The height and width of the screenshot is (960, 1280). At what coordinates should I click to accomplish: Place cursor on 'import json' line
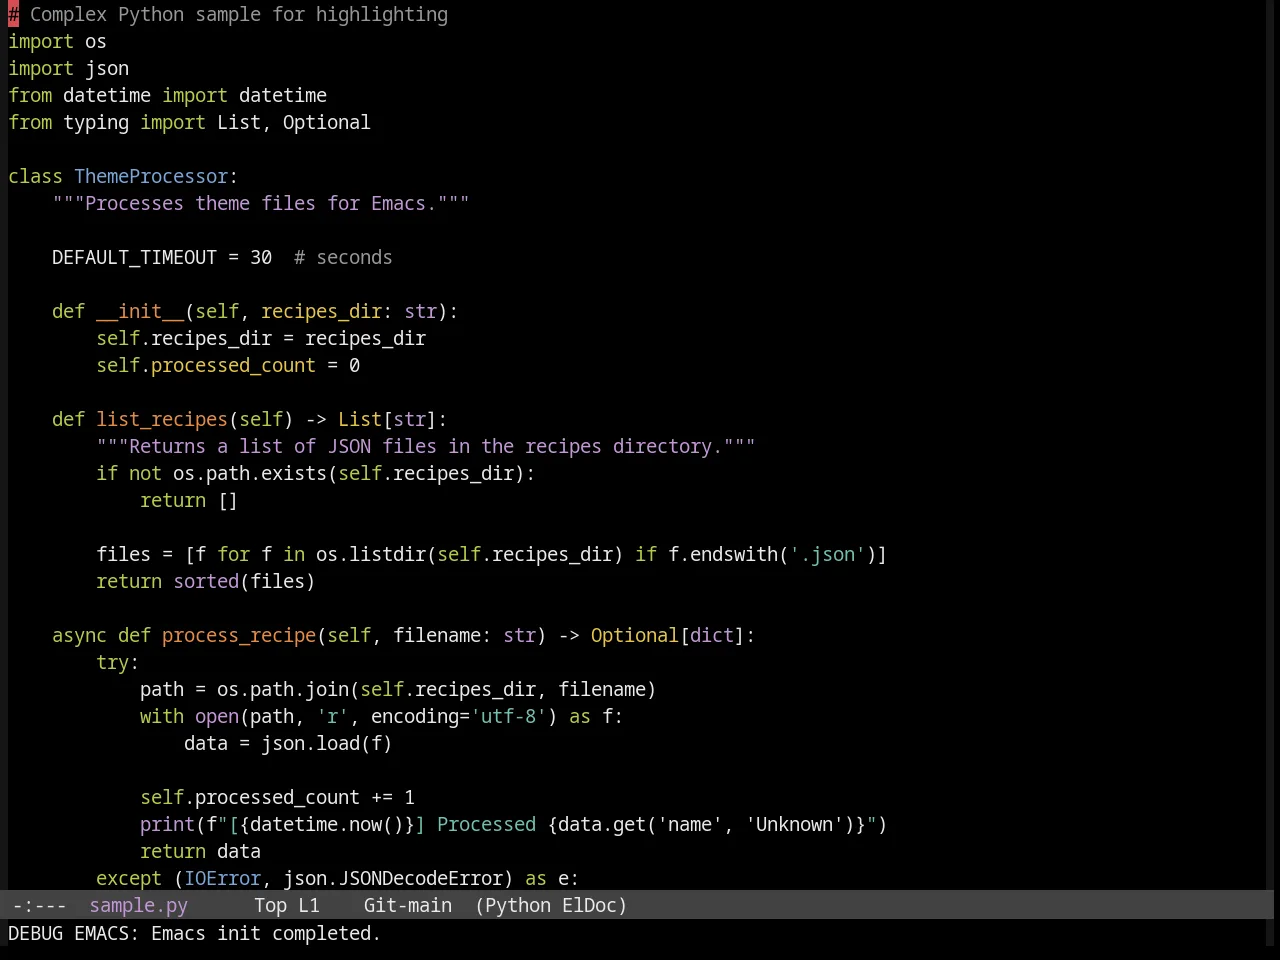pos(68,68)
